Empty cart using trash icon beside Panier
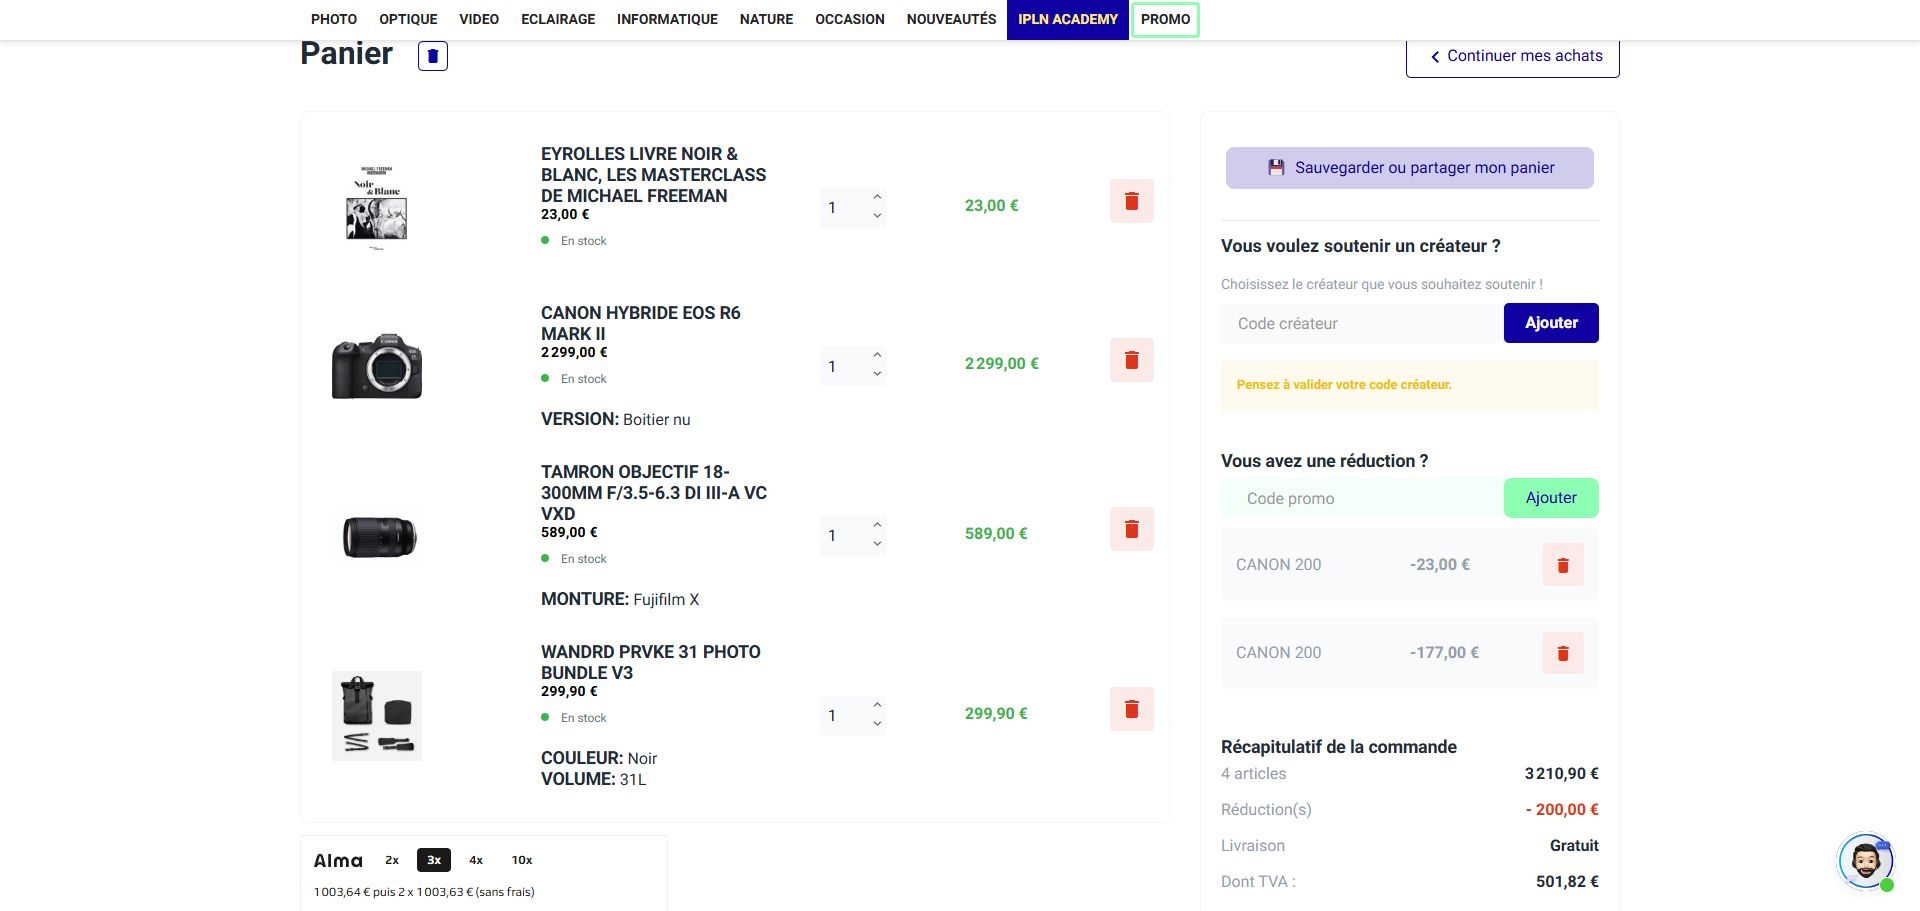Viewport: 1920px width, 911px height. point(432,56)
